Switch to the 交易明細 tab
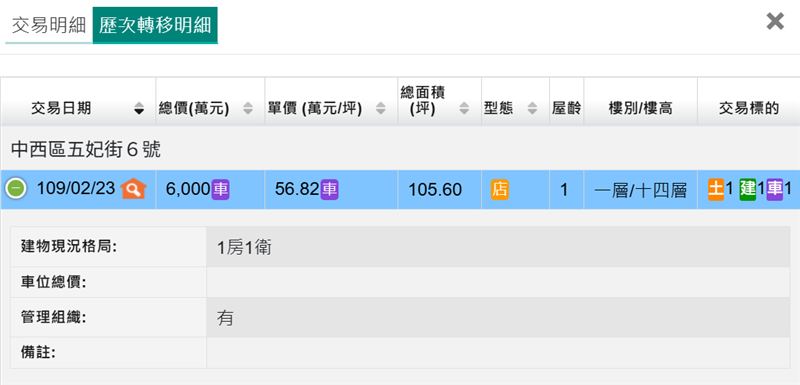Image resolution: width=800 pixels, height=385 pixels. (49, 25)
